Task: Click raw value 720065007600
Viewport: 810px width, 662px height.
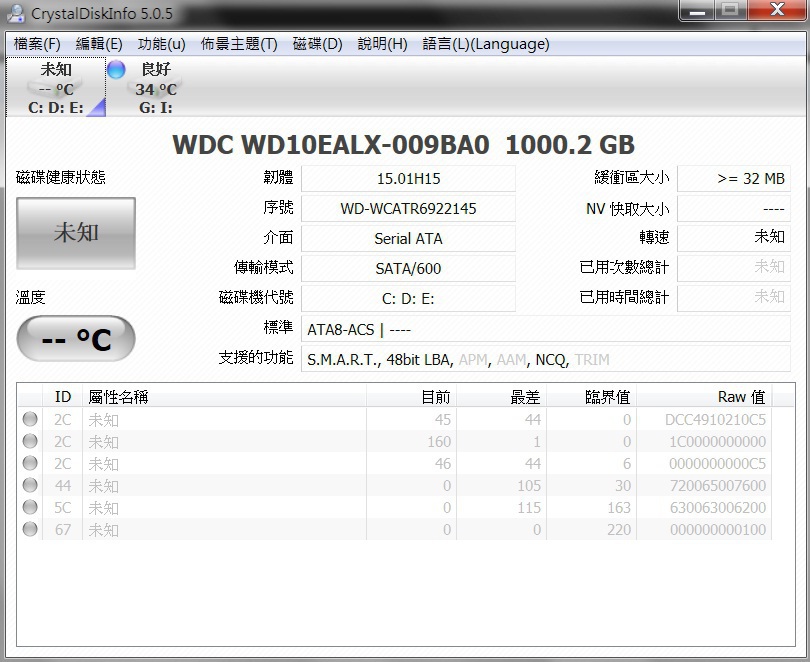Action: point(718,485)
